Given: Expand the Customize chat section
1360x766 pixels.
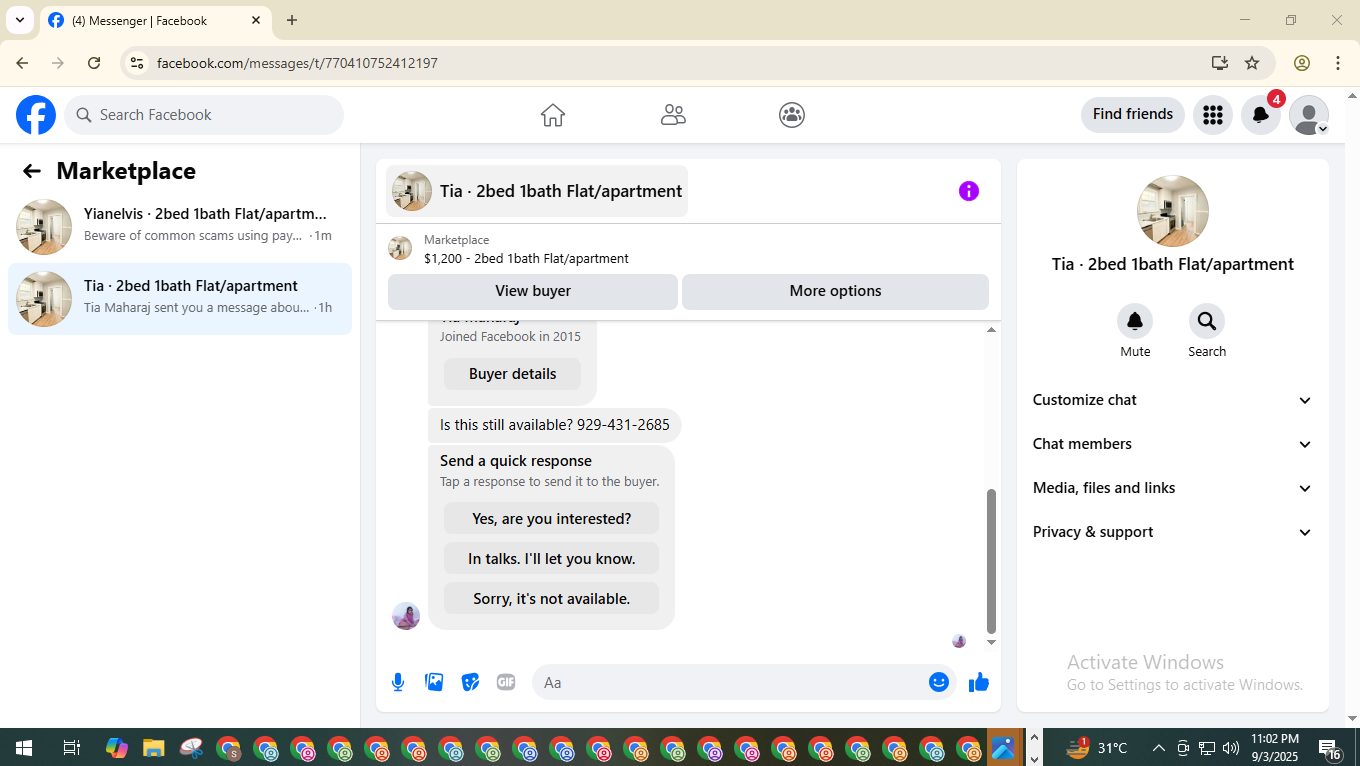Looking at the screenshot, I should coord(1173,400).
